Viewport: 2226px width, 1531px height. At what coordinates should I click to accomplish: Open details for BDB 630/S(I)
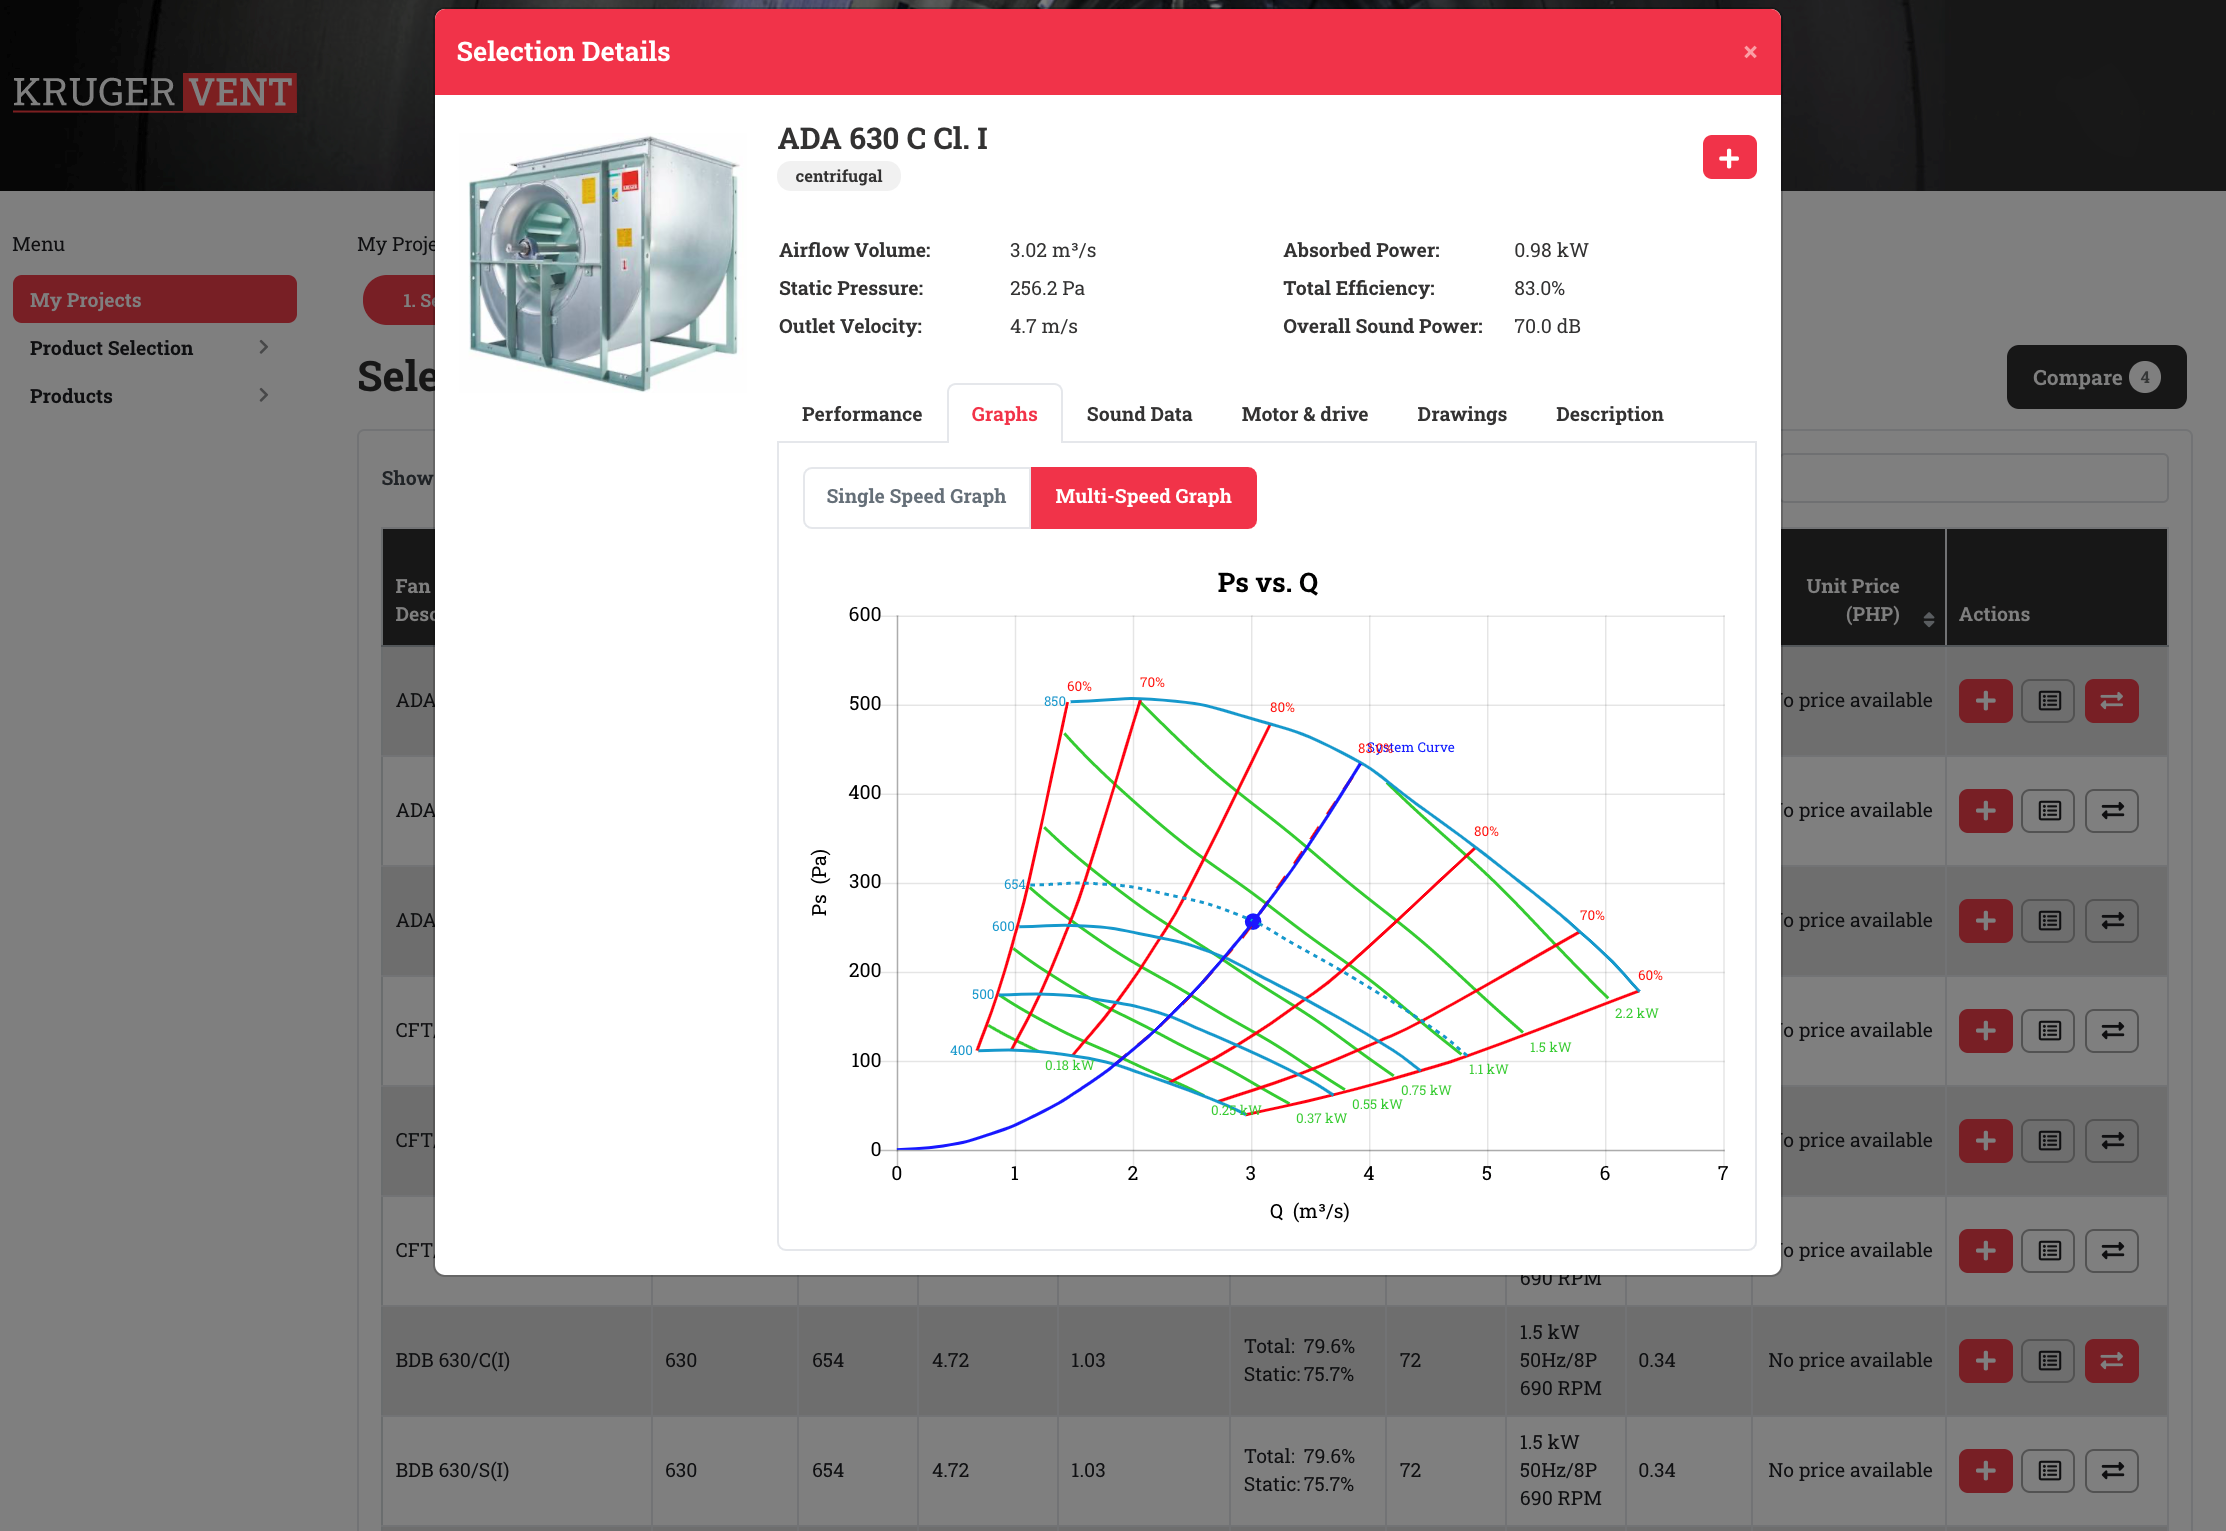2049,1471
